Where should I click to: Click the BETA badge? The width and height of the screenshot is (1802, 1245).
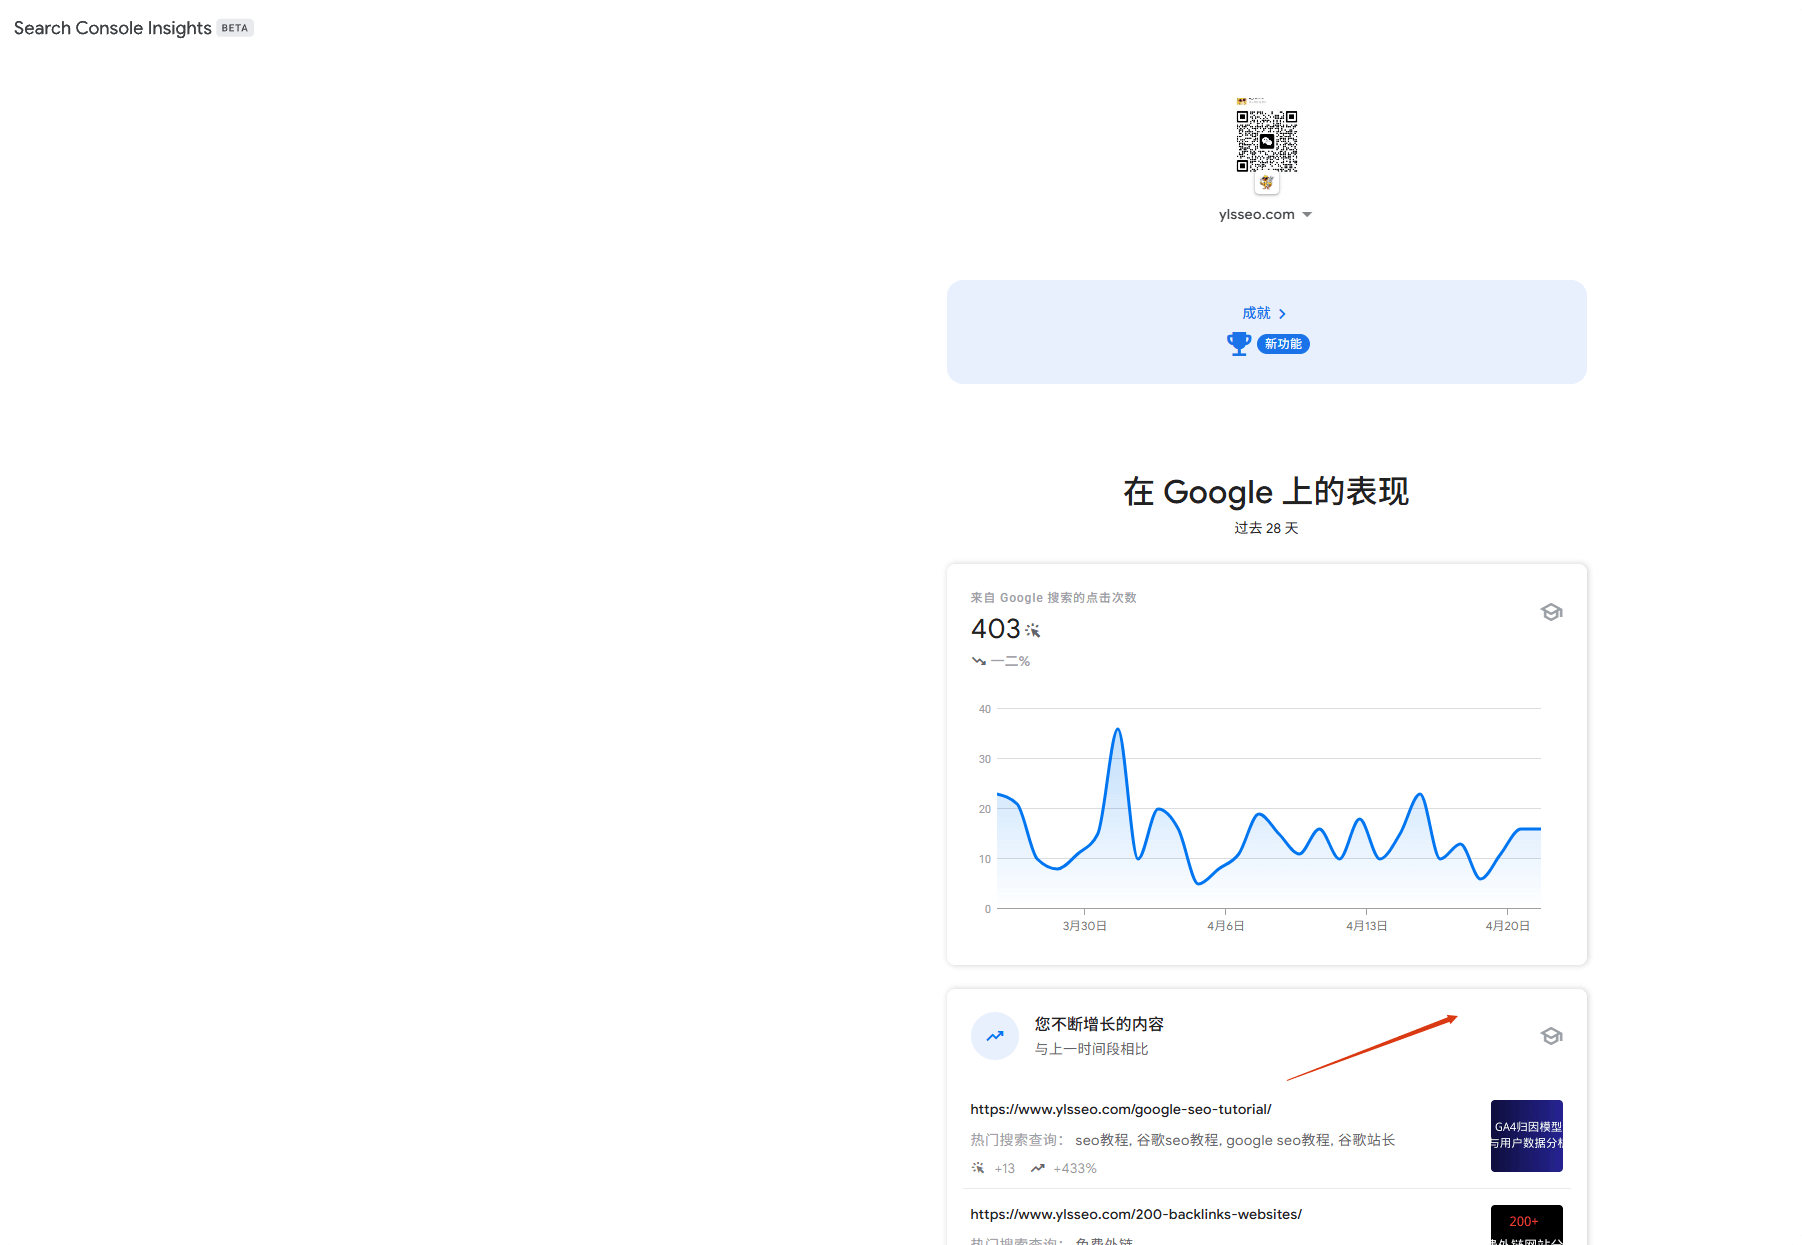pyautogui.click(x=235, y=28)
